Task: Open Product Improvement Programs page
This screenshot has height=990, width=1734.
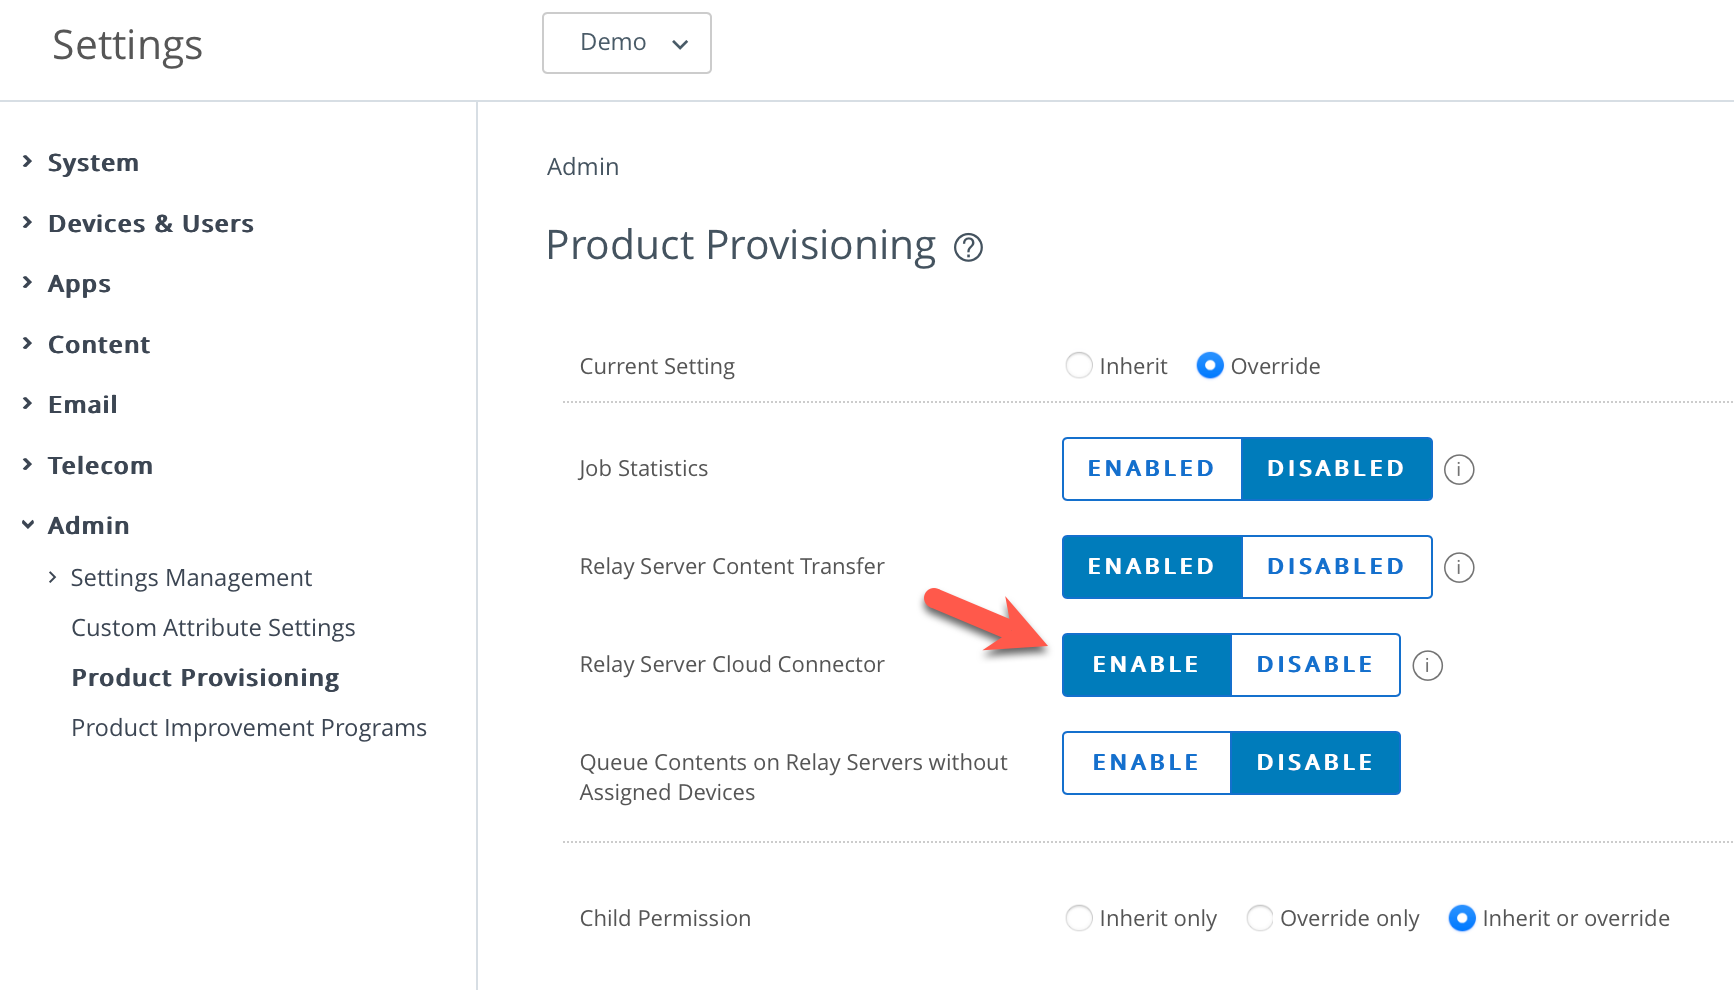Action: [x=249, y=728]
